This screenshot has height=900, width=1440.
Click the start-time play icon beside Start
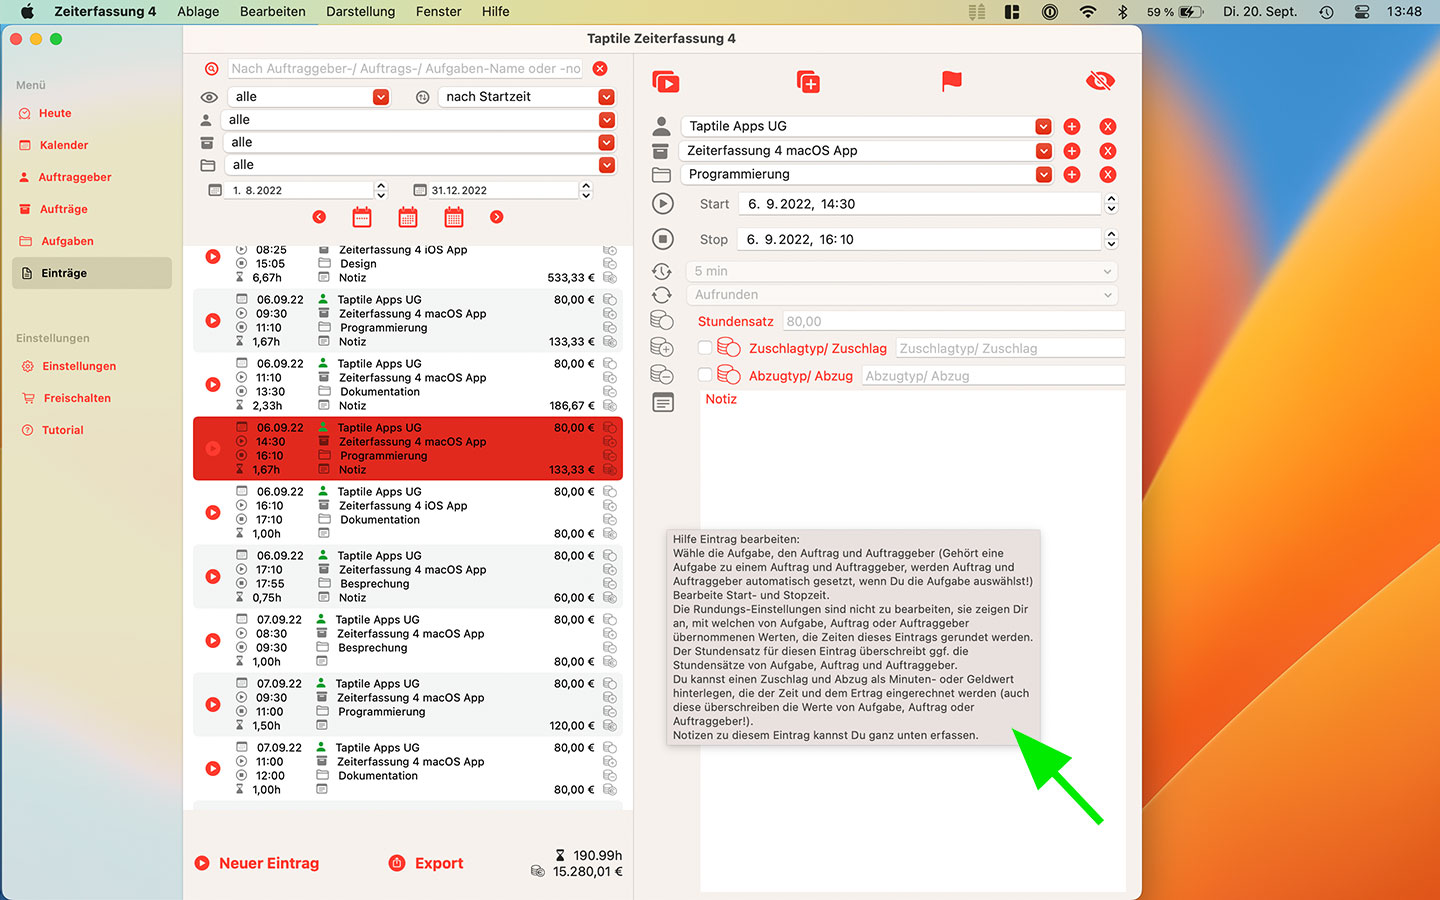pyautogui.click(x=662, y=204)
